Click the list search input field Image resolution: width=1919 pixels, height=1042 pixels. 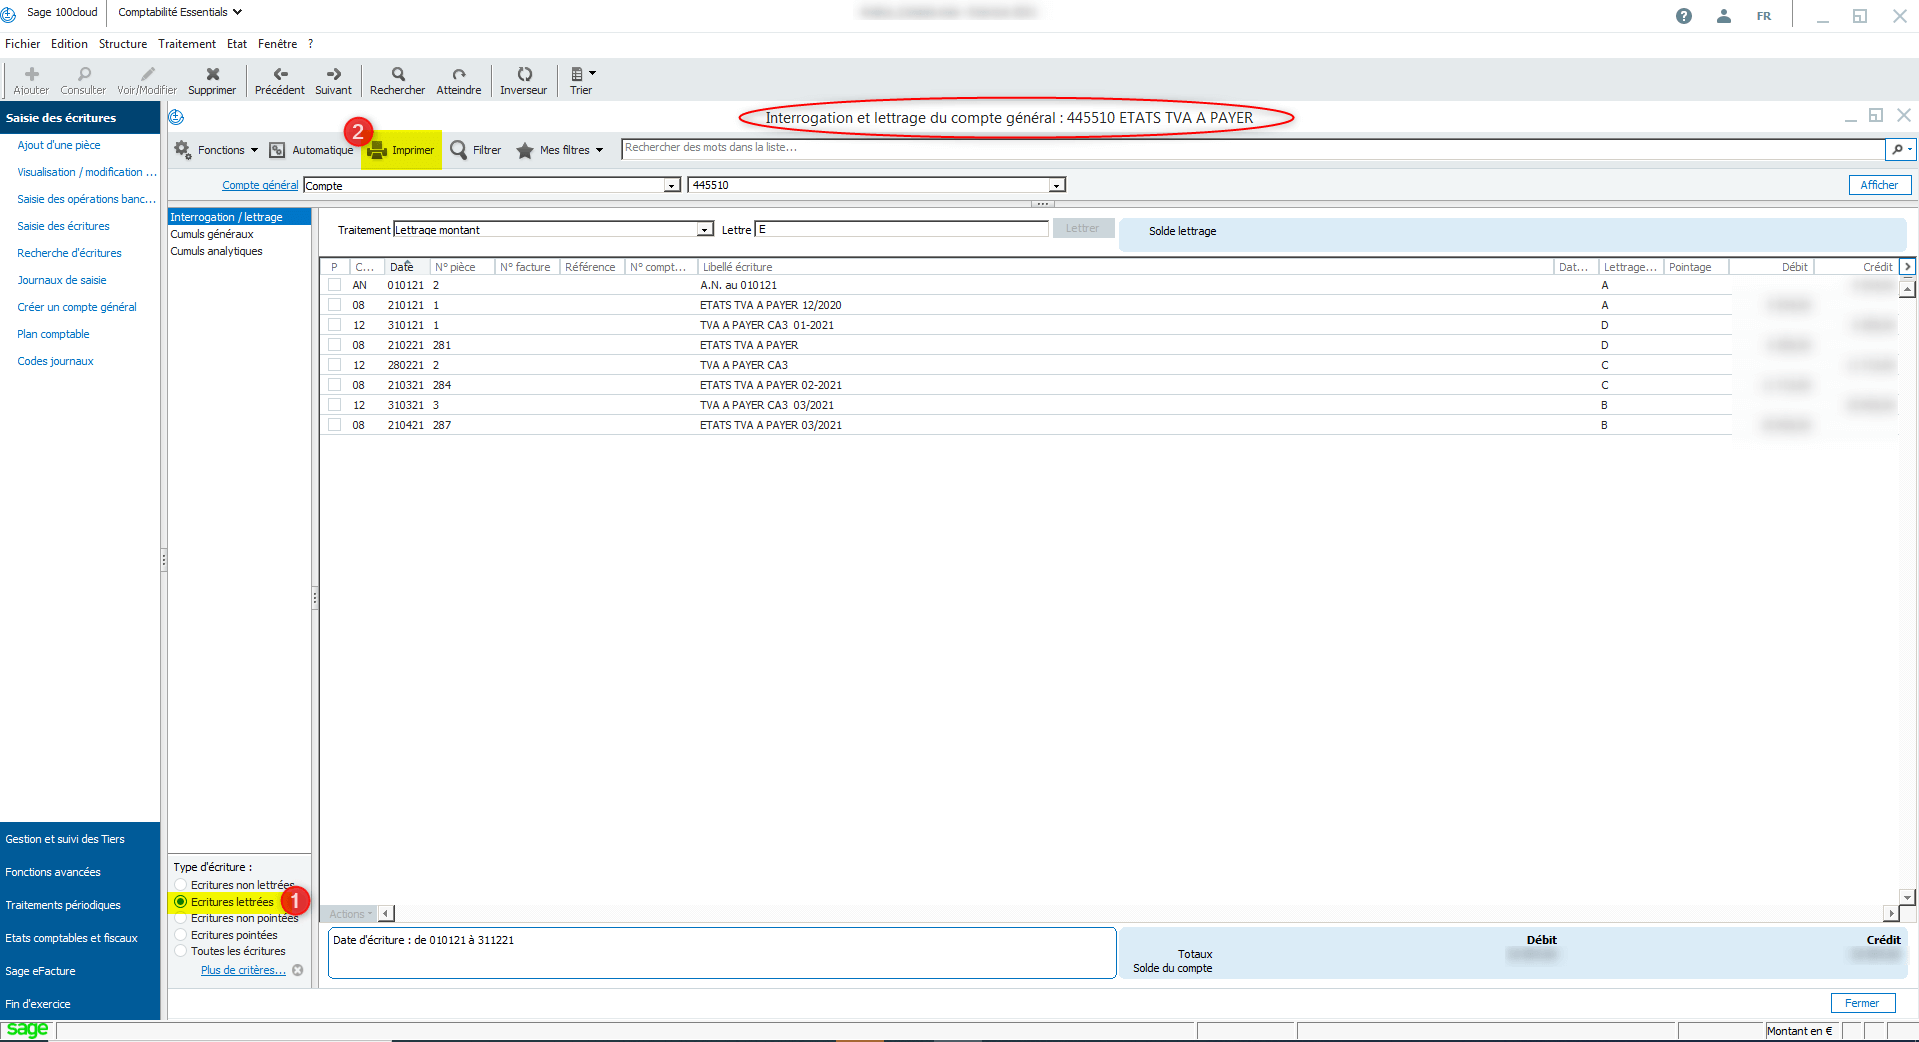point(1250,148)
